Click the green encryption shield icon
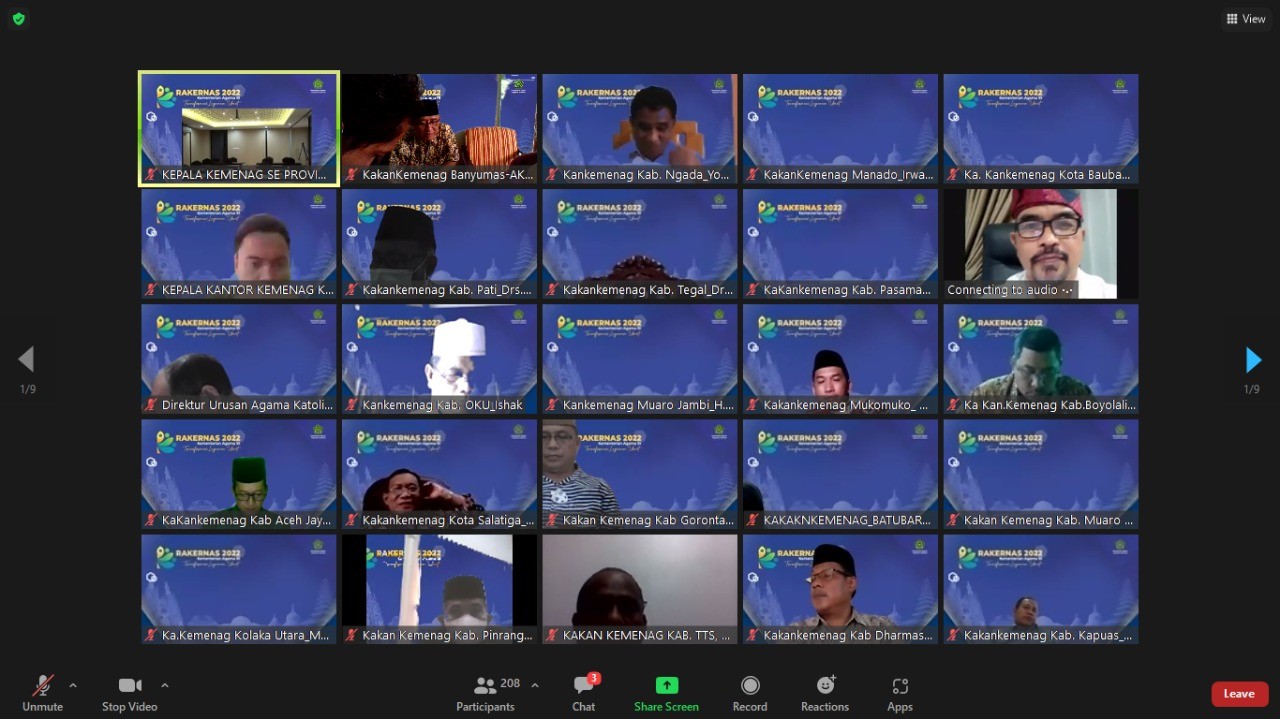The height and width of the screenshot is (719, 1280). click(18, 19)
